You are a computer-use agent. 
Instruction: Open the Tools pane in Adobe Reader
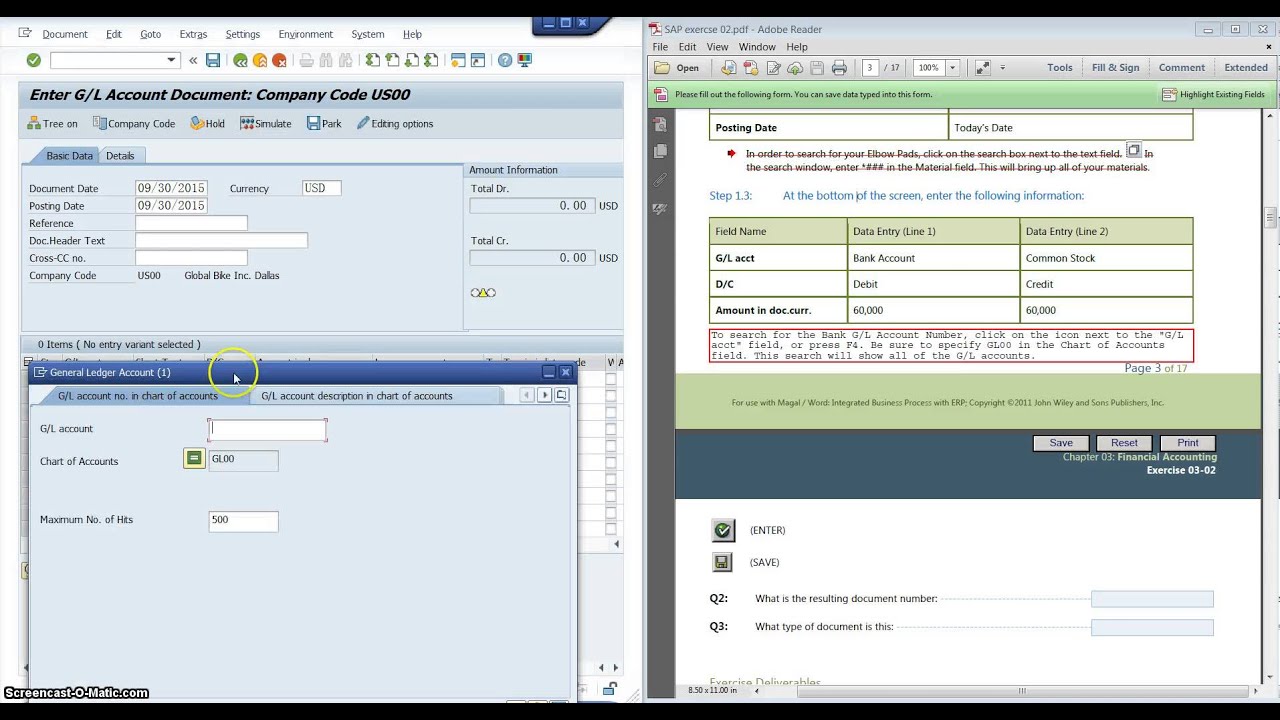1060,68
